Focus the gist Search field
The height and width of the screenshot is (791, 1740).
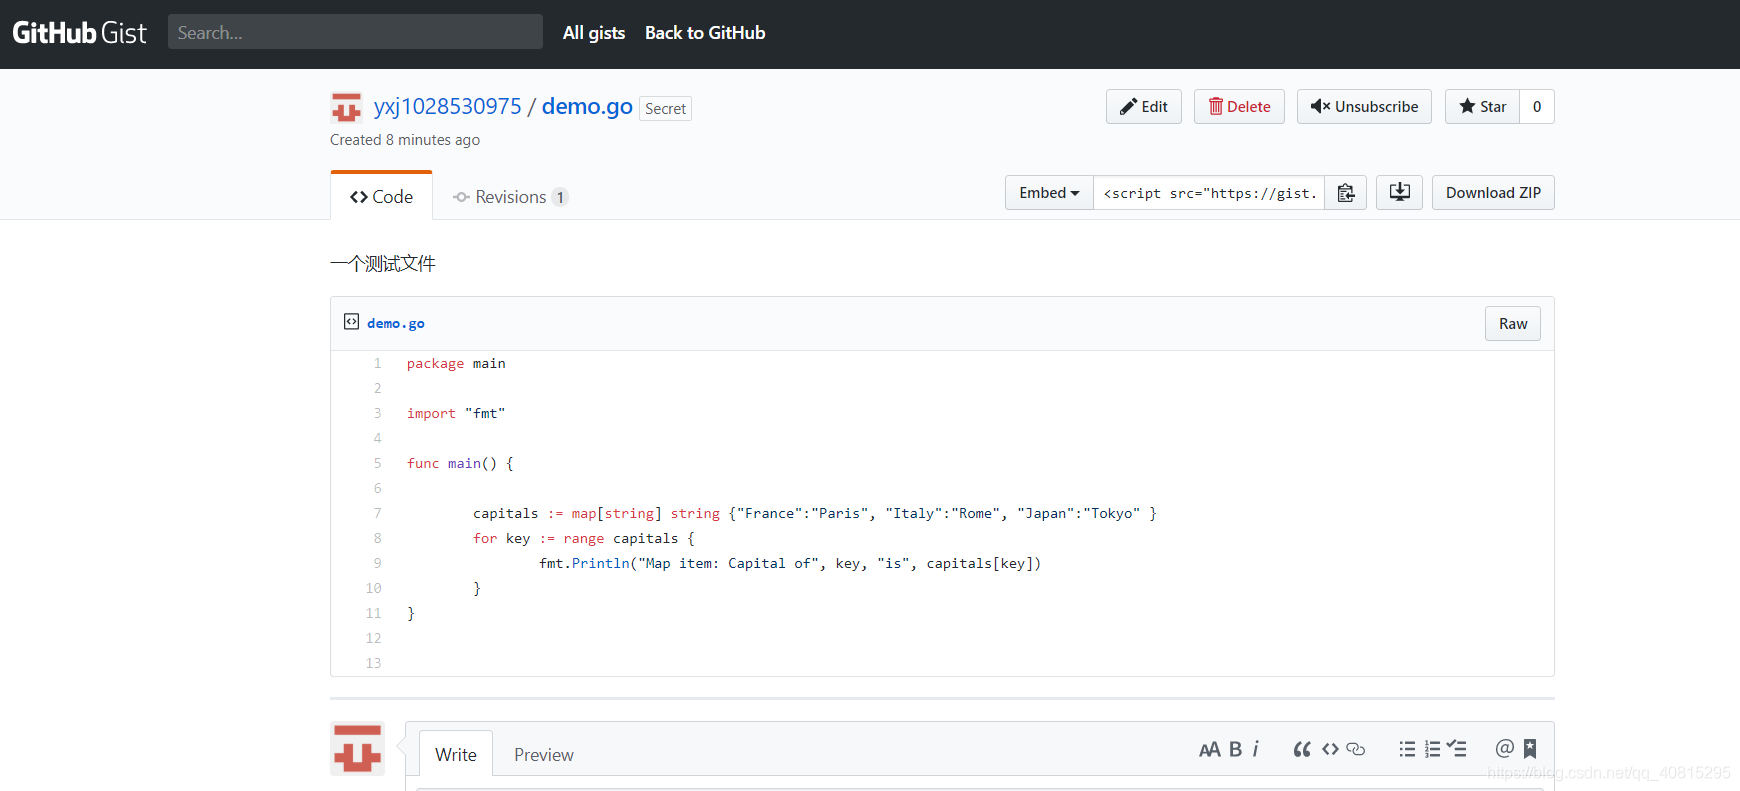coord(355,32)
